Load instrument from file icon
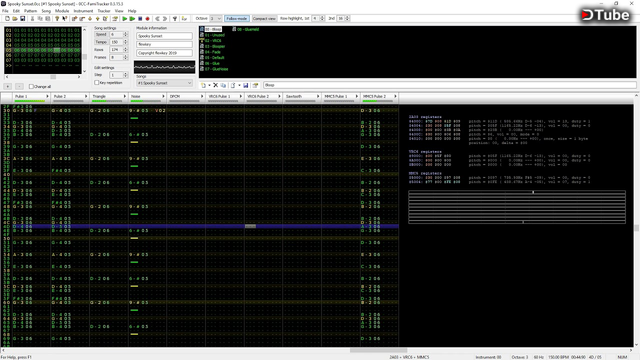This screenshot has height=360, width=640. click(233, 85)
